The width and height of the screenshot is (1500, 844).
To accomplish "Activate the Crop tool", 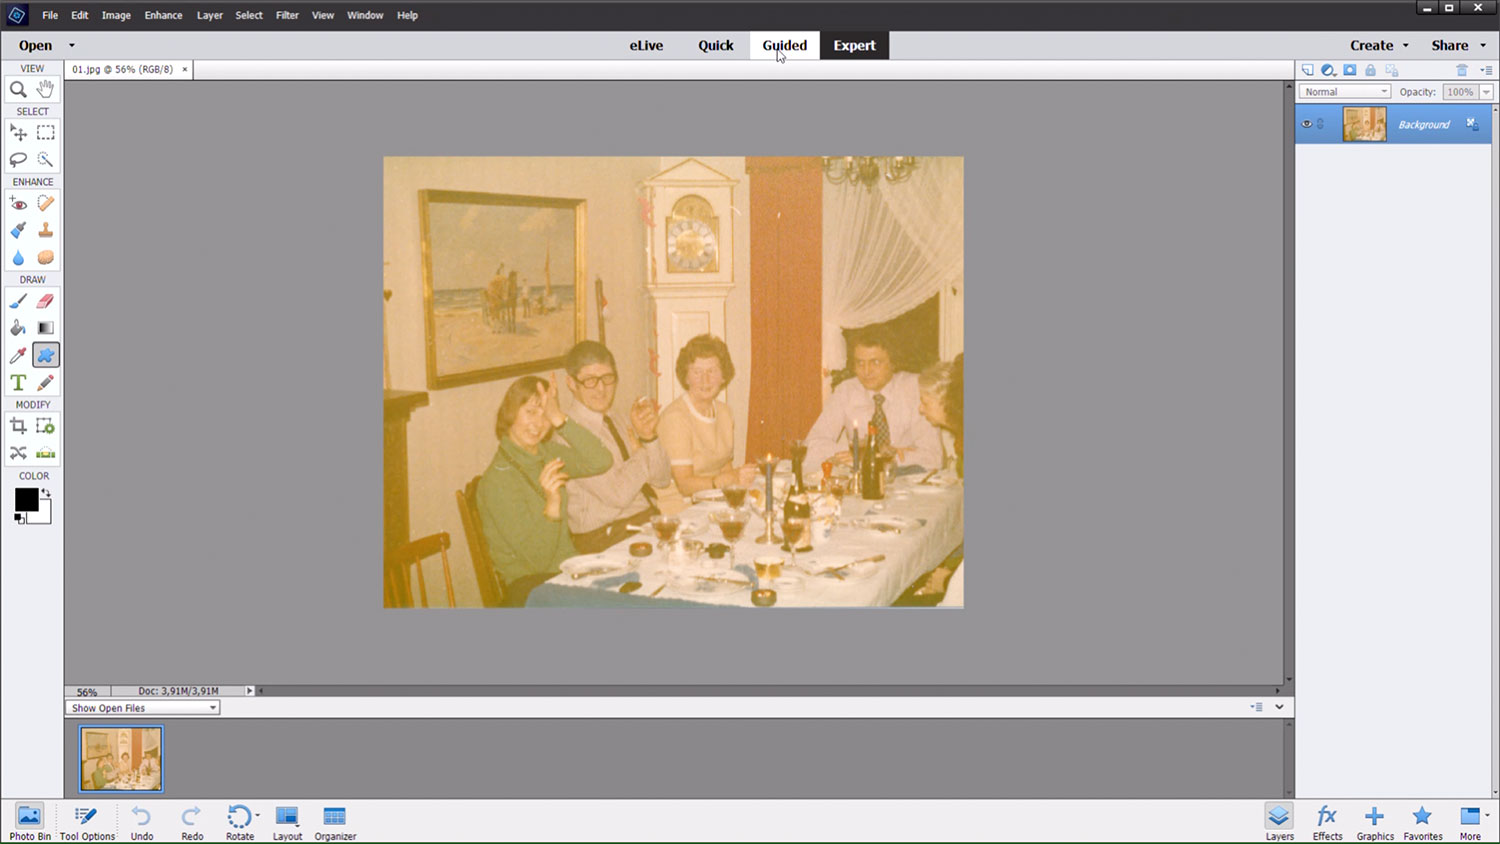I will point(18,426).
